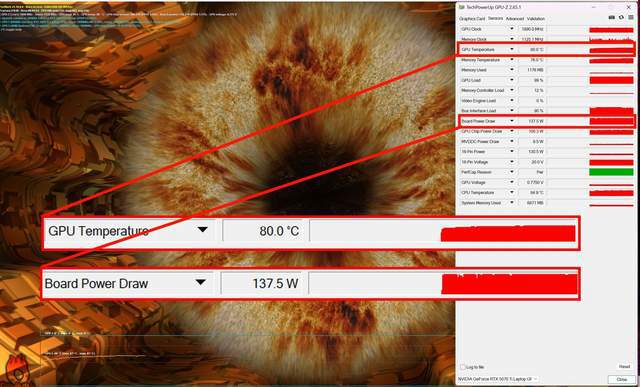The image size is (640, 387).
Task: Switch to the Advanced tab
Action: [x=514, y=19]
